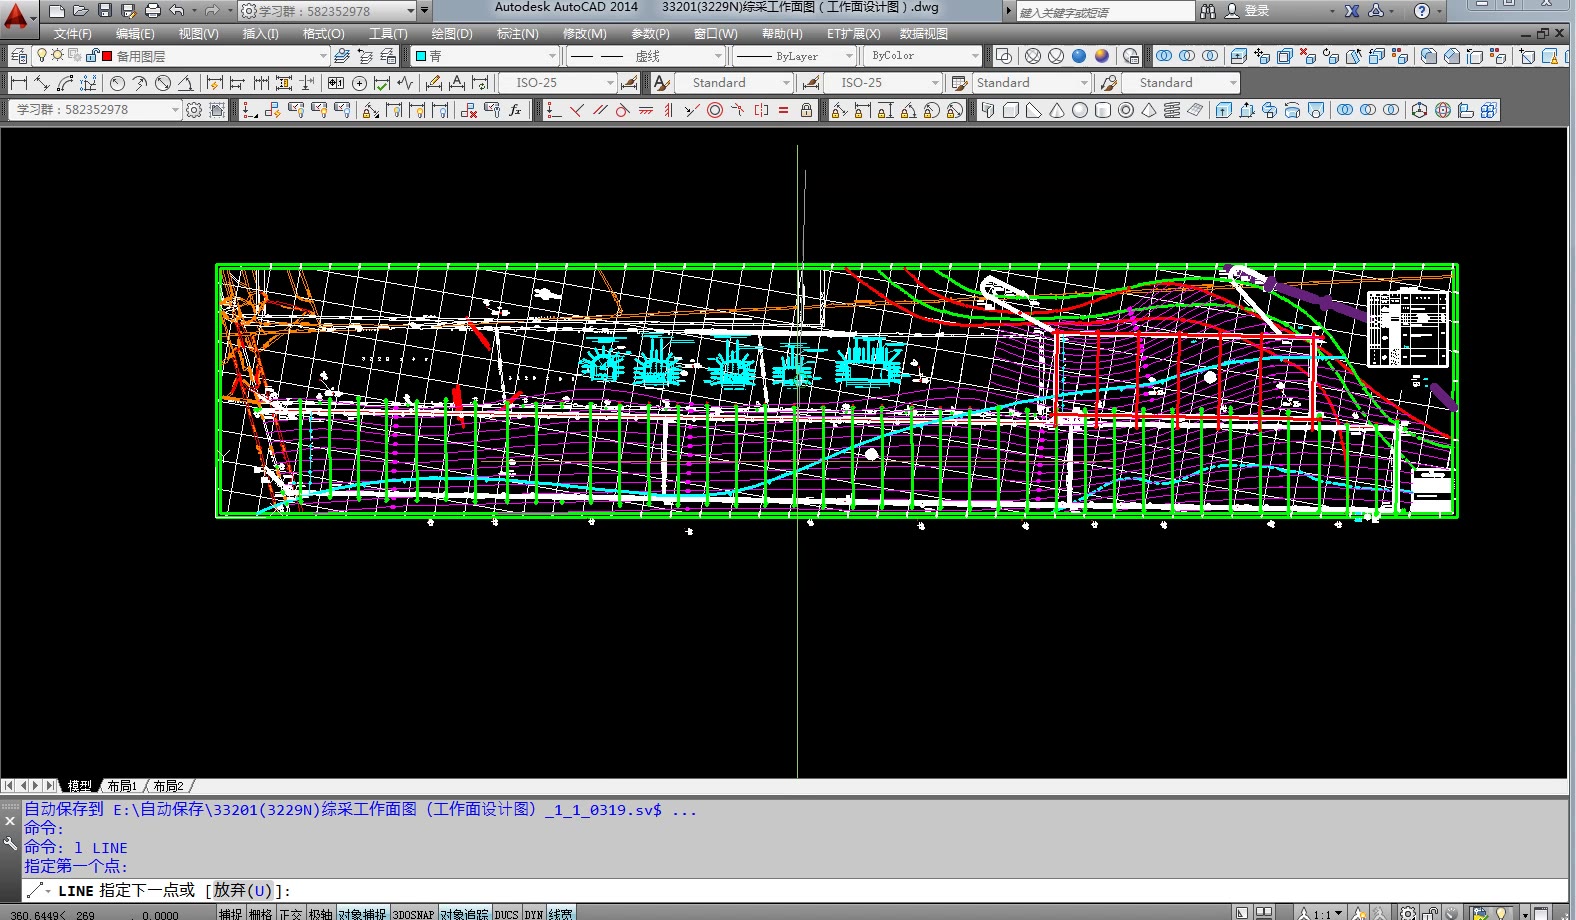Toggle 对象捕捉 object snap in status bar
1576x920 pixels.
pos(361,913)
